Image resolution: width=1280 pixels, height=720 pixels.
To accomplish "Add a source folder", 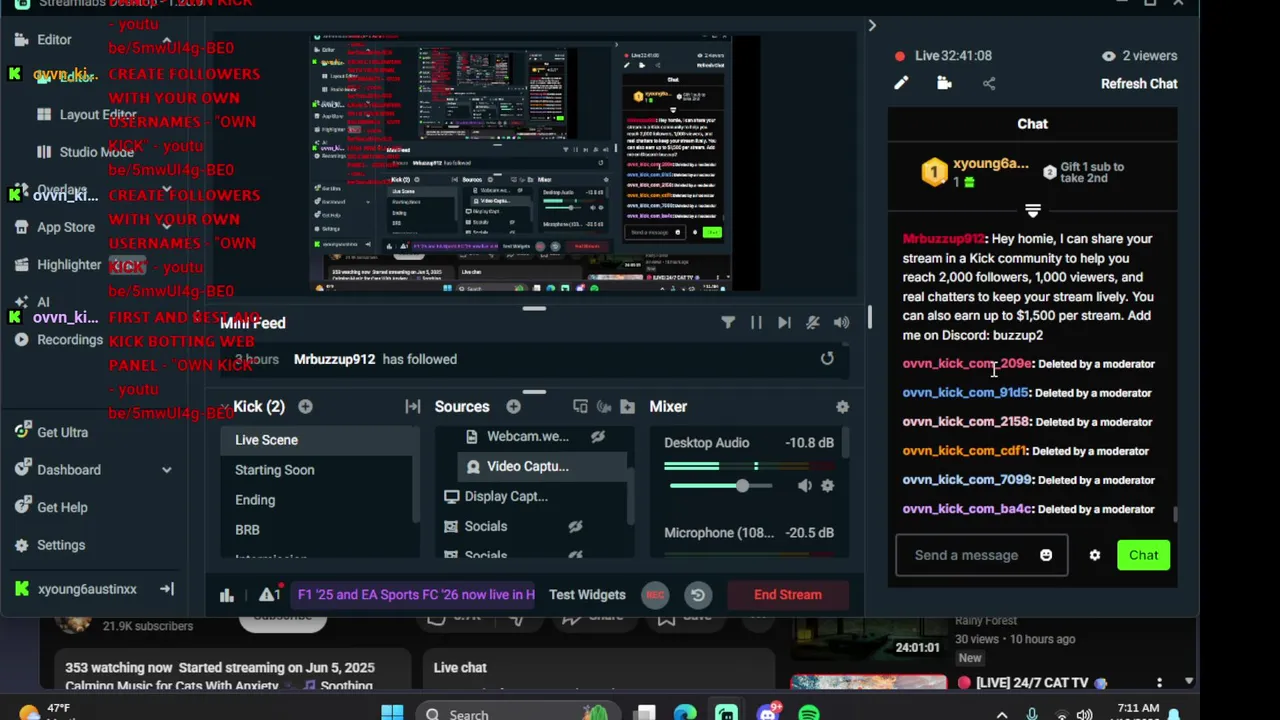I will 627,406.
